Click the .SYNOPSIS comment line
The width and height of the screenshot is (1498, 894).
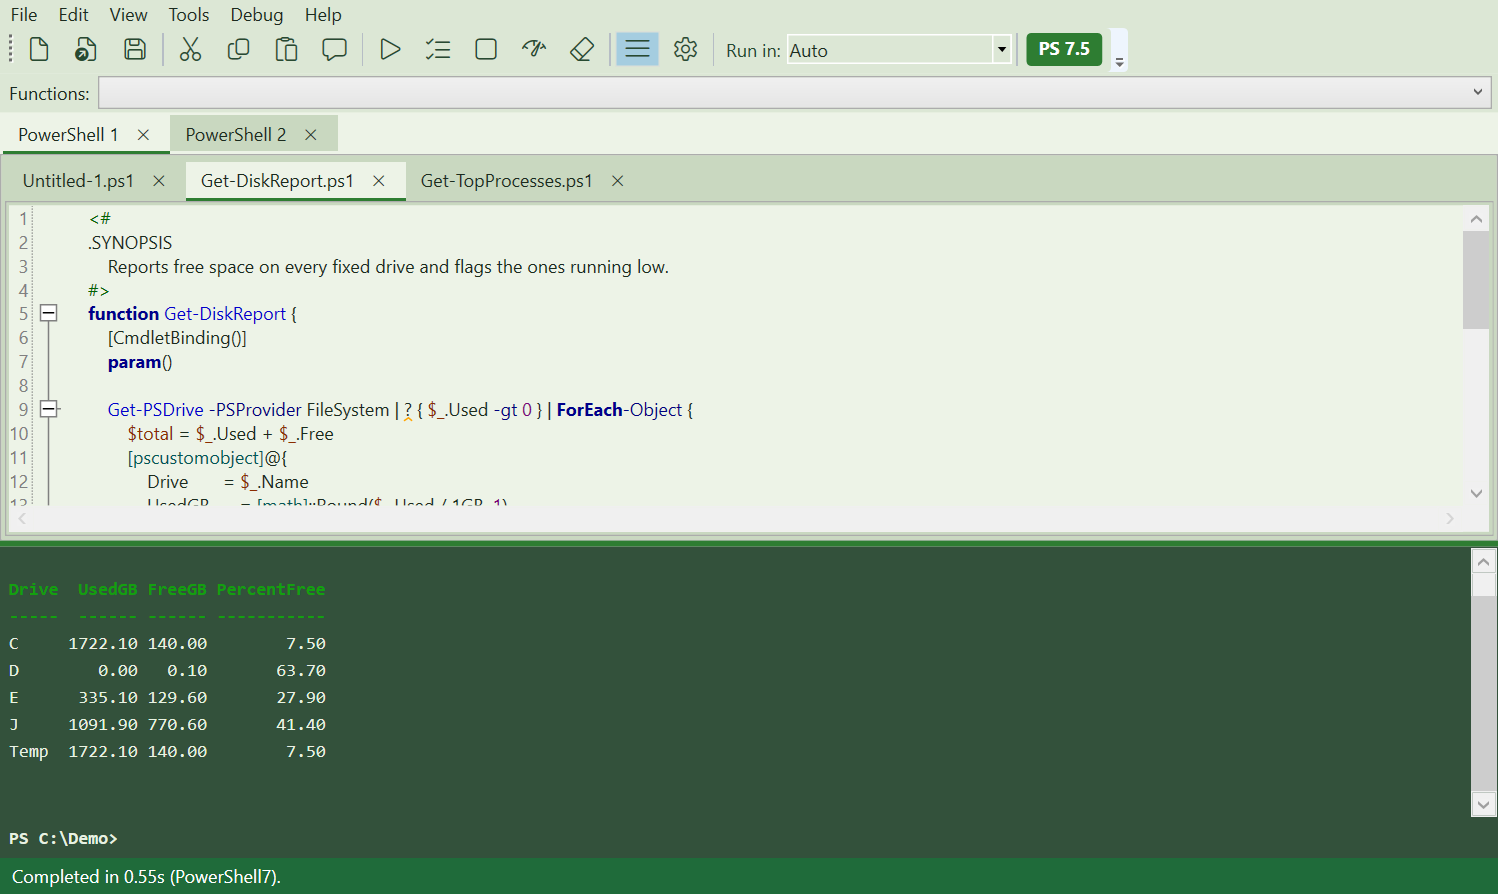pos(130,243)
